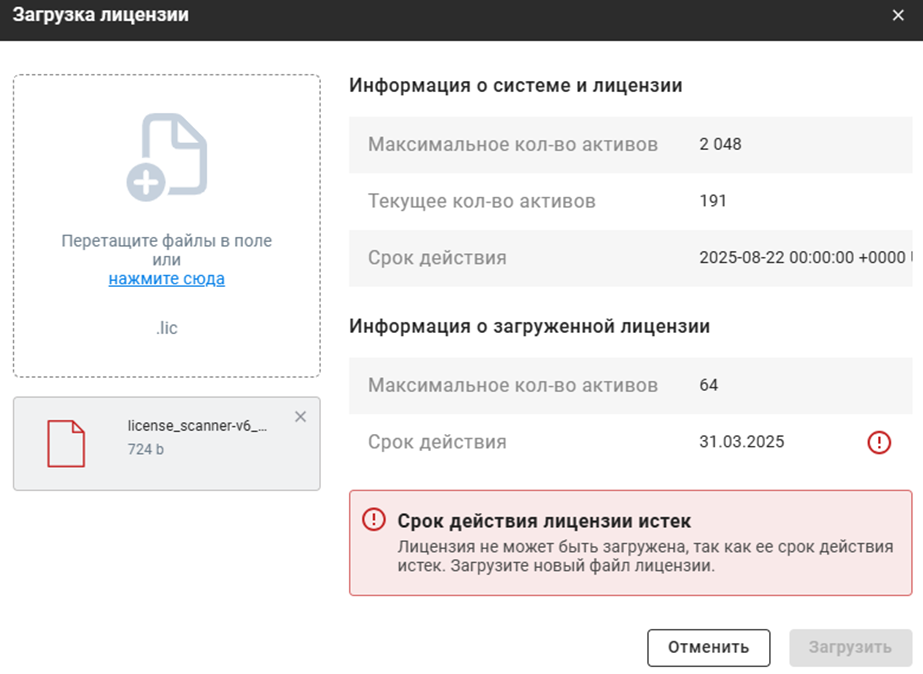923x674 pixels.
Task: Click the '.lic' file extension hint
Action: point(167,328)
